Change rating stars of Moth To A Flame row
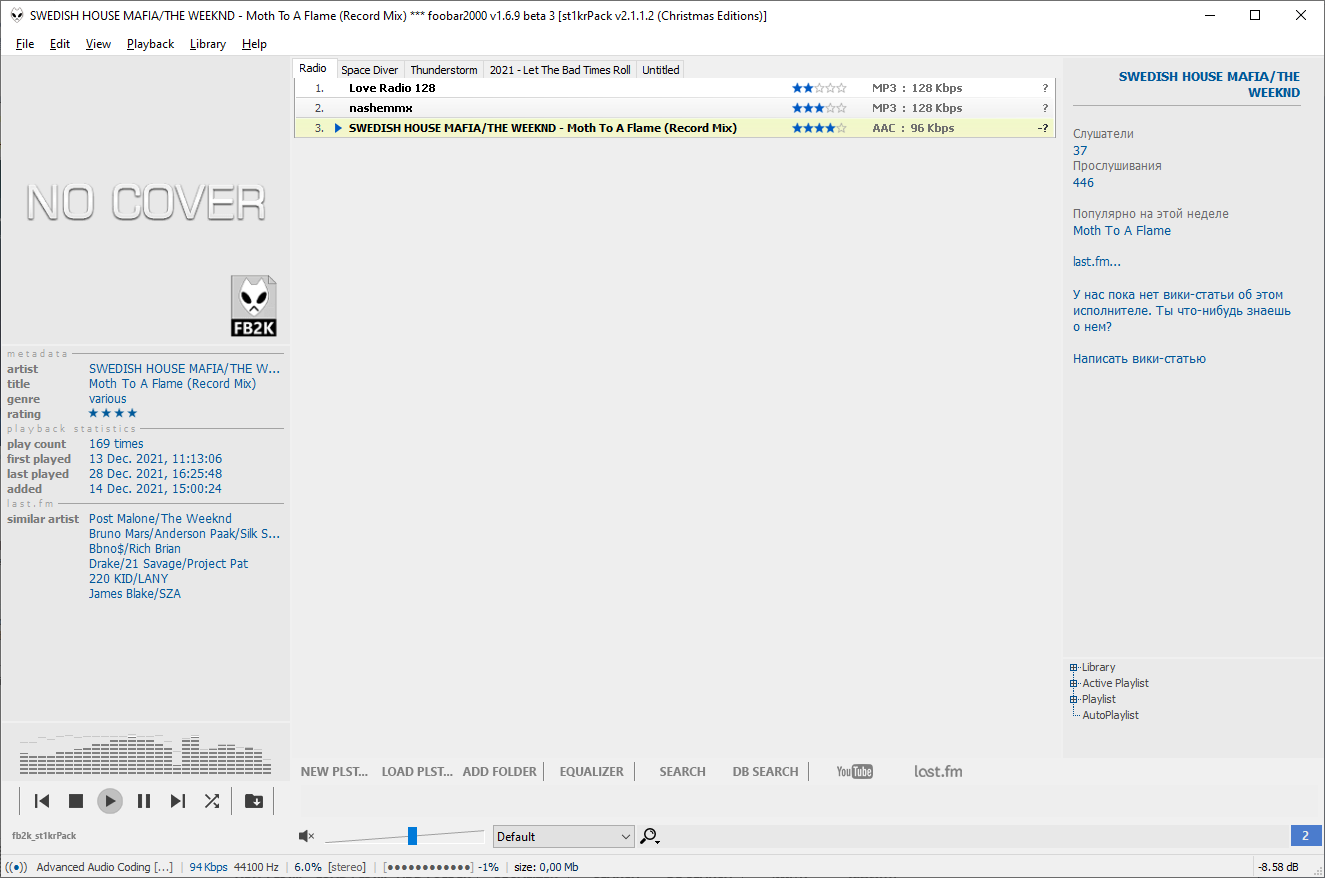 pyautogui.click(x=819, y=128)
